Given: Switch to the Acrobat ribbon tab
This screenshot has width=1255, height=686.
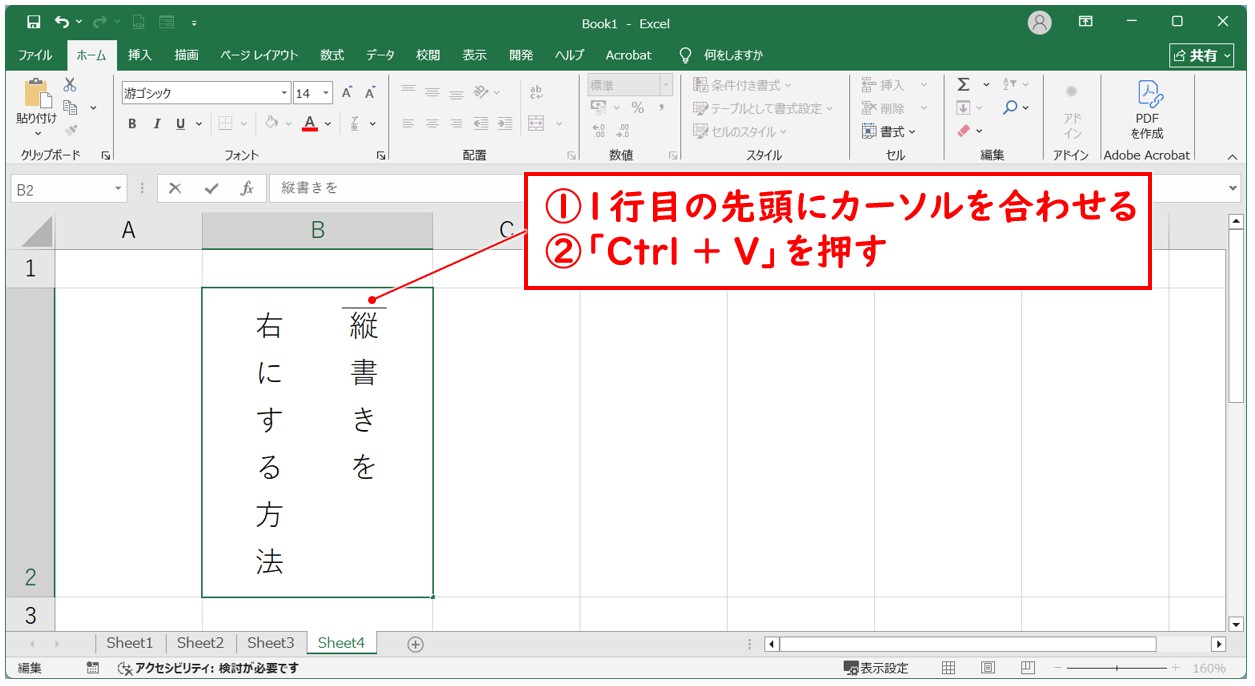Looking at the screenshot, I should tap(628, 55).
